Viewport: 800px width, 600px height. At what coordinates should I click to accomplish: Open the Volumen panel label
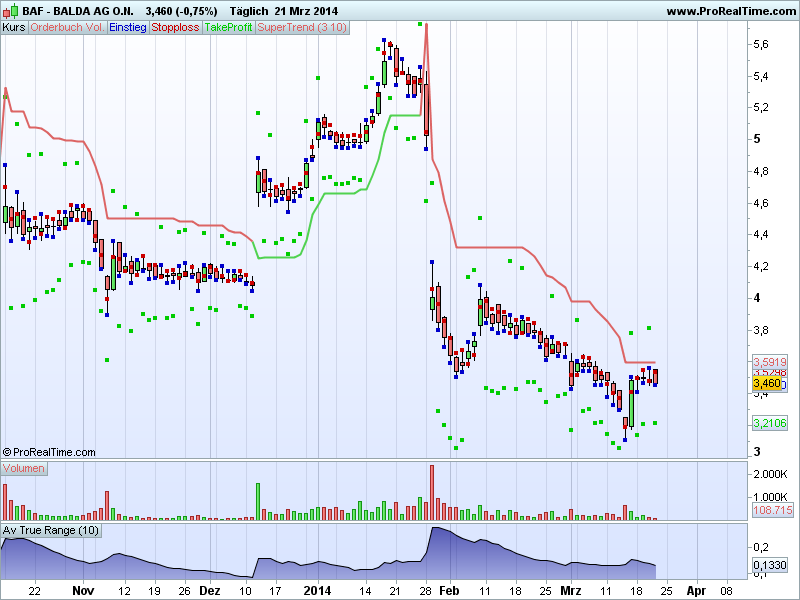[24, 468]
